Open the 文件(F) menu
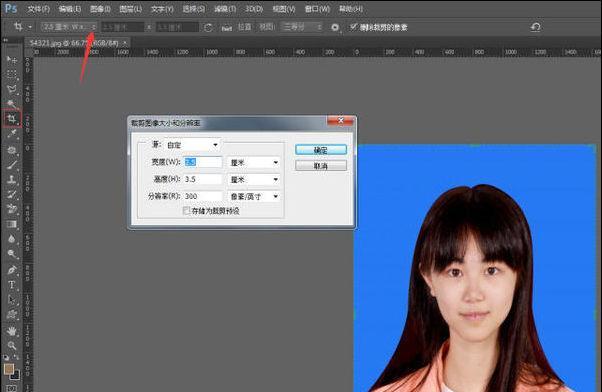Viewport: 602px width, 392px height. 38,9
